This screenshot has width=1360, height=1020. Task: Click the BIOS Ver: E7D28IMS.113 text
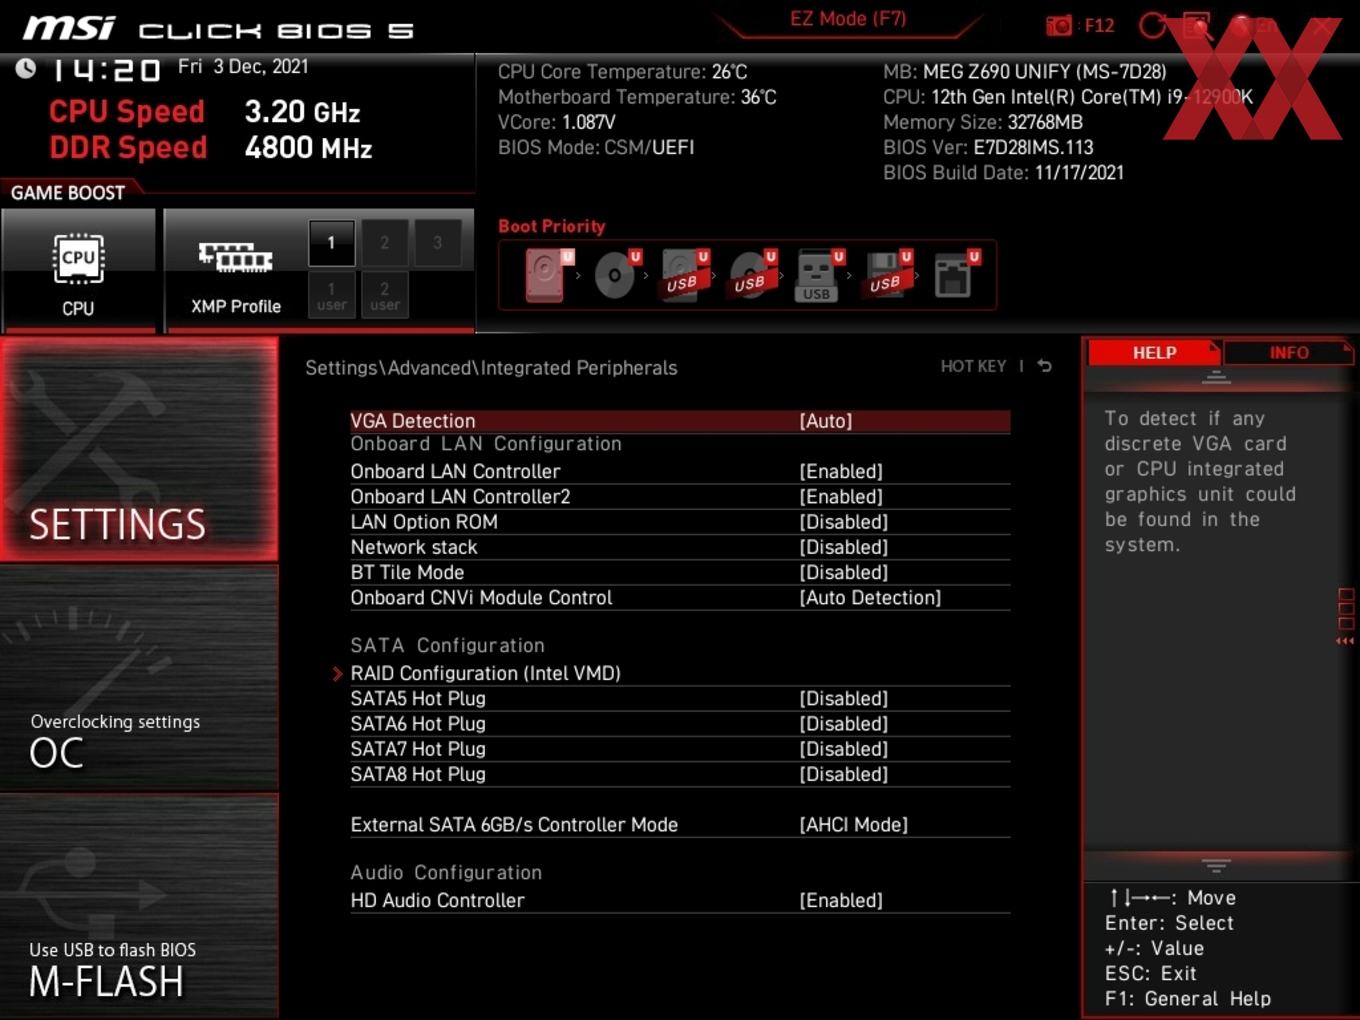(988, 148)
